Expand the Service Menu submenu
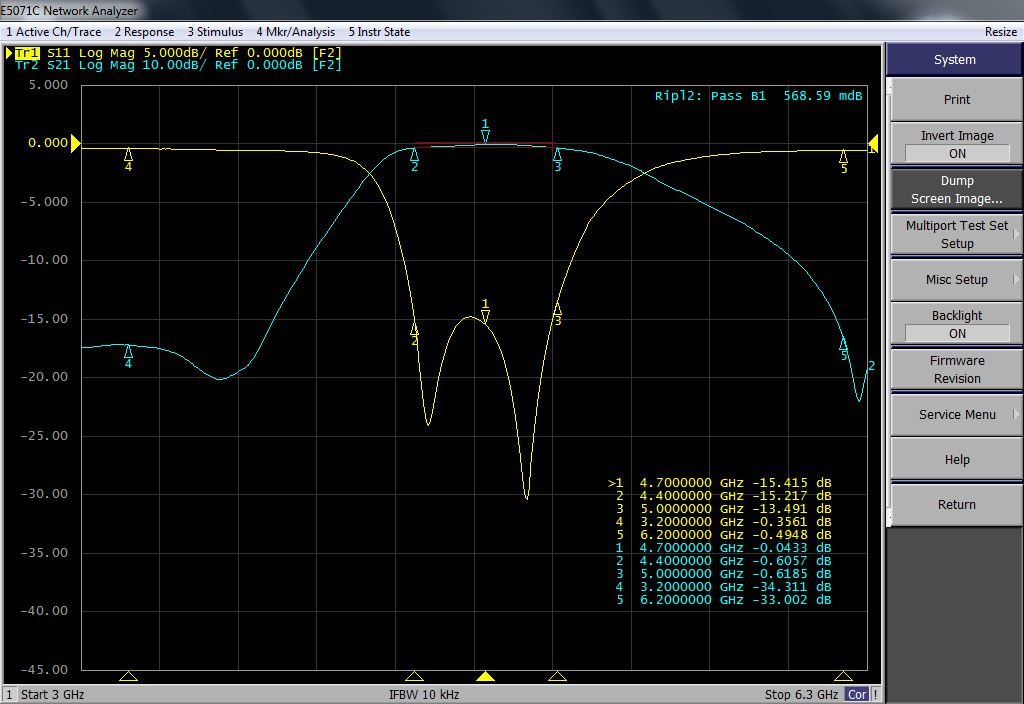Image resolution: width=1024 pixels, height=704 pixels. pyautogui.click(x=956, y=415)
